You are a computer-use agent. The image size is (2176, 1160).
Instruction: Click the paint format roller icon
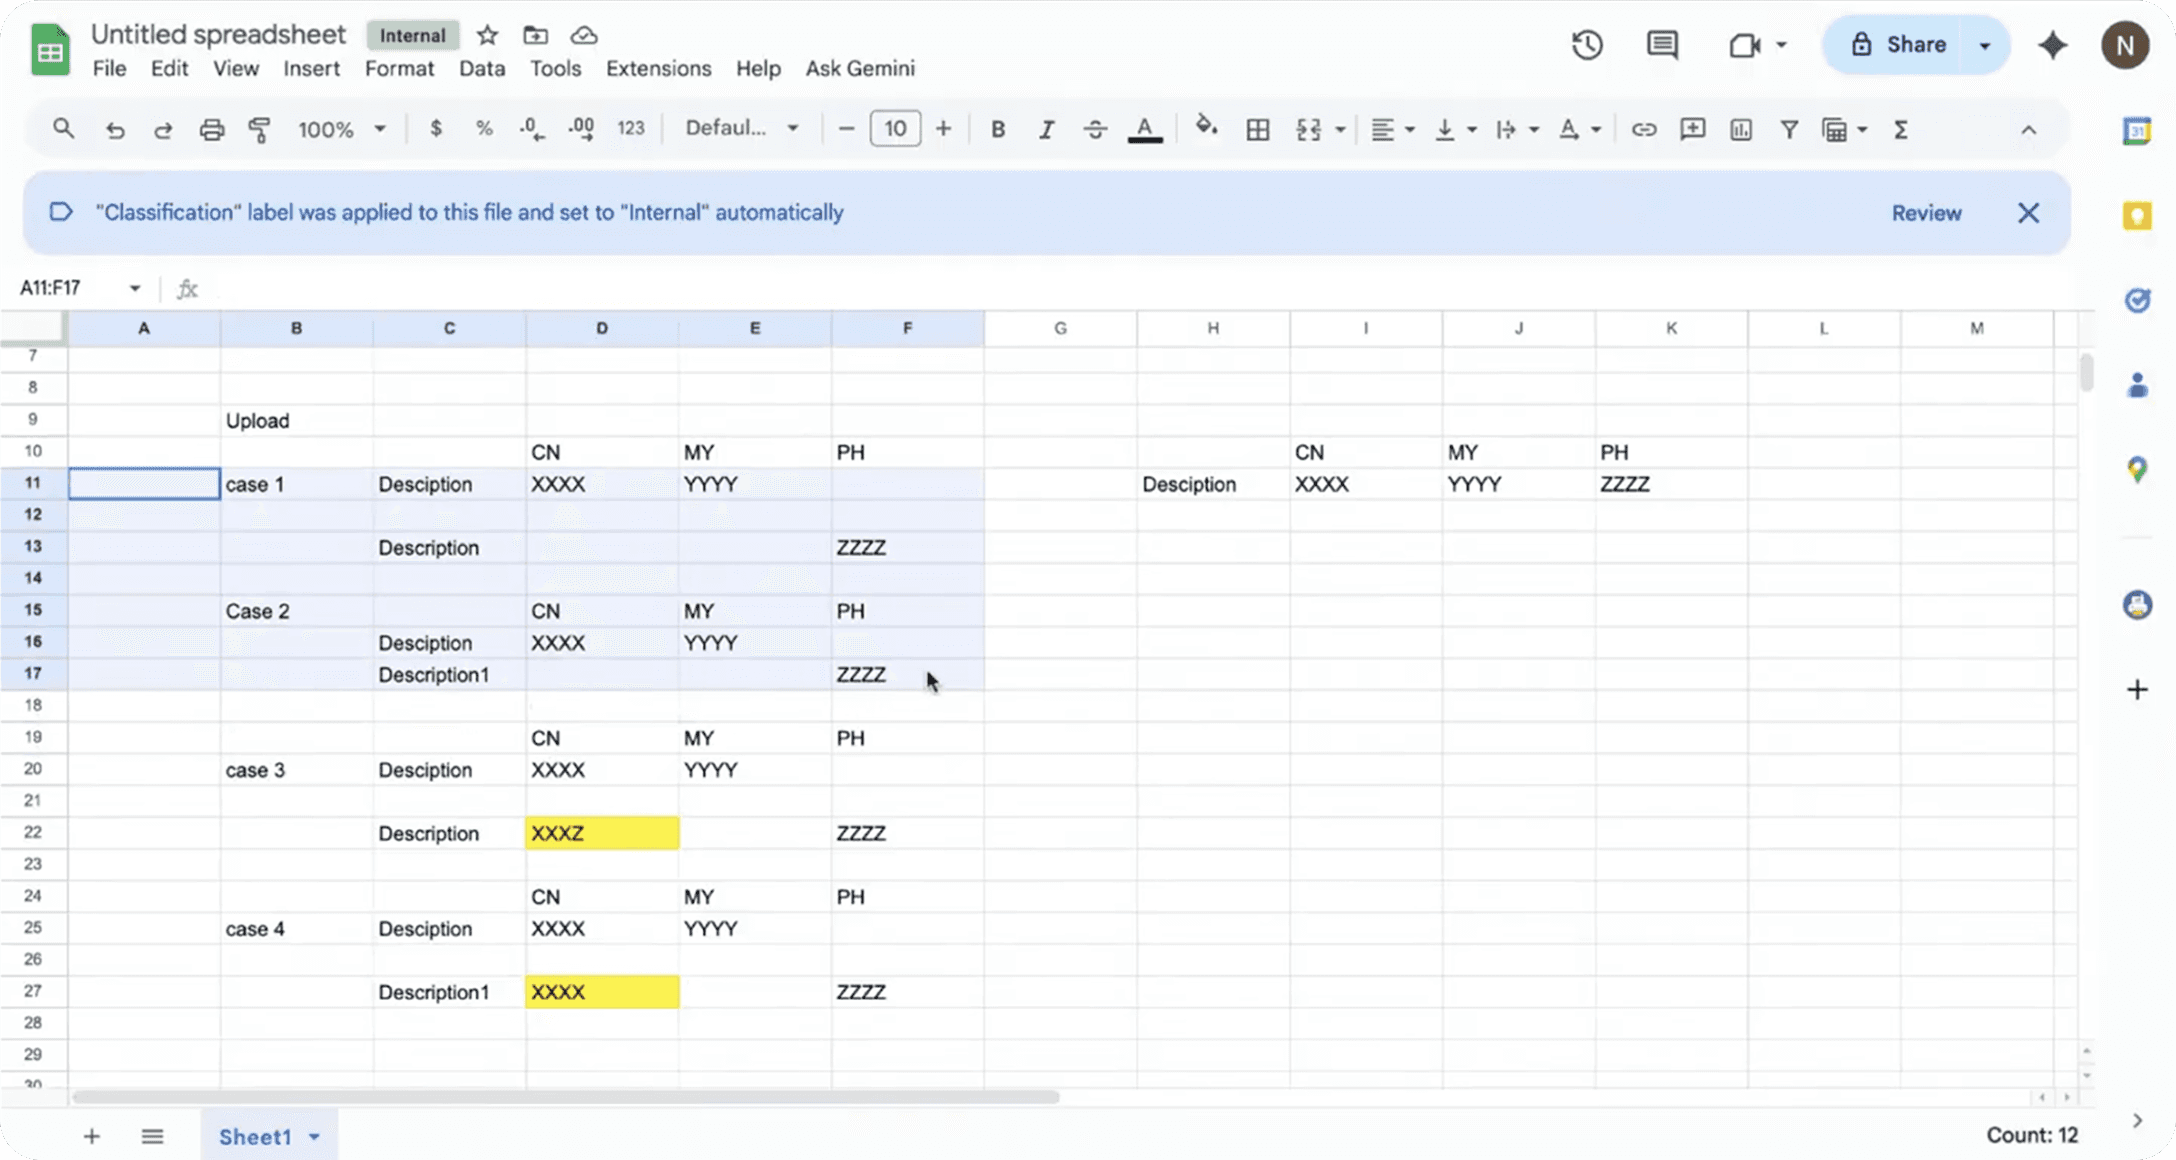tap(259, 129)
